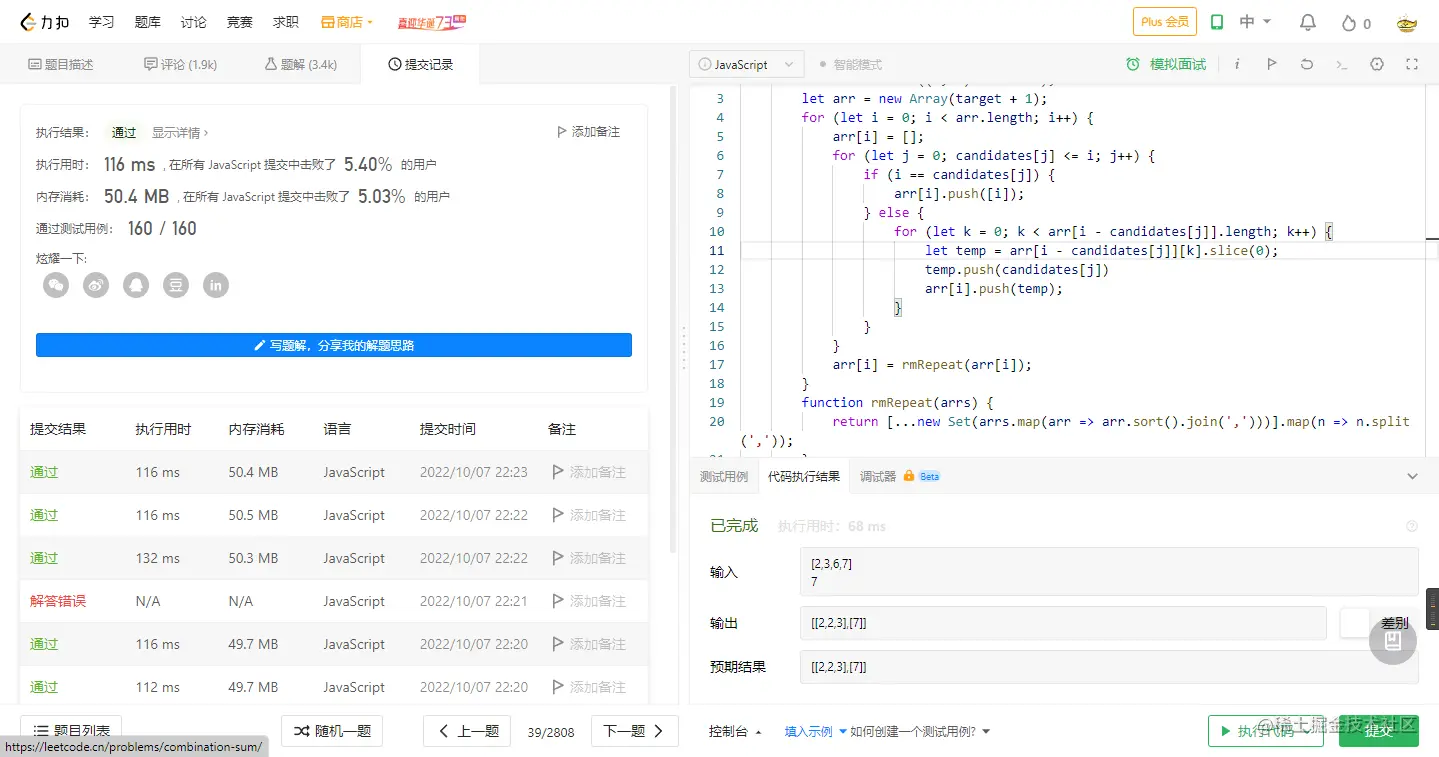Share result to QQ
Screen dimensions: 1439x757
(x=136, y=285)
